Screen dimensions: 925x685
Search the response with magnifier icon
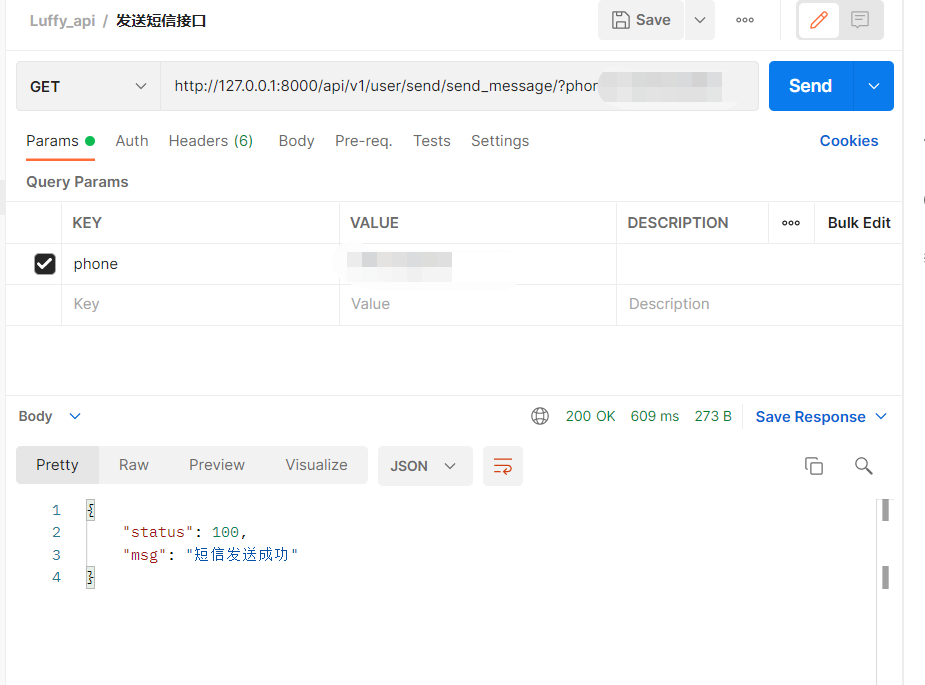864,466
